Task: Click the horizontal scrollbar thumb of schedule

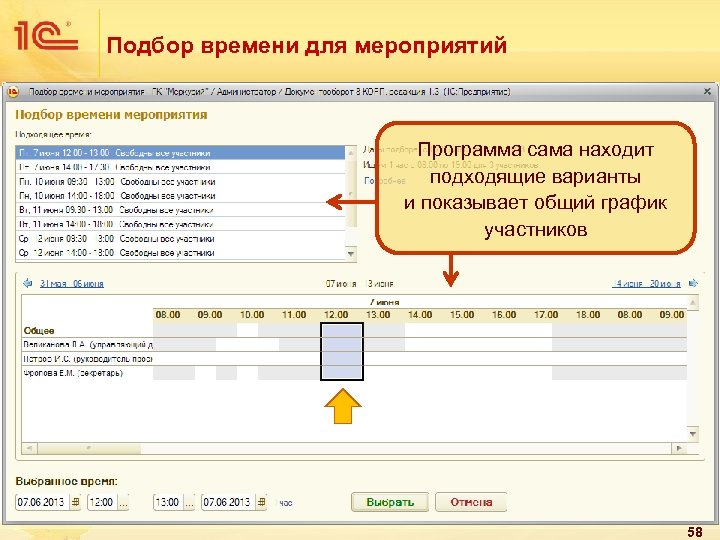Action: 89,448
